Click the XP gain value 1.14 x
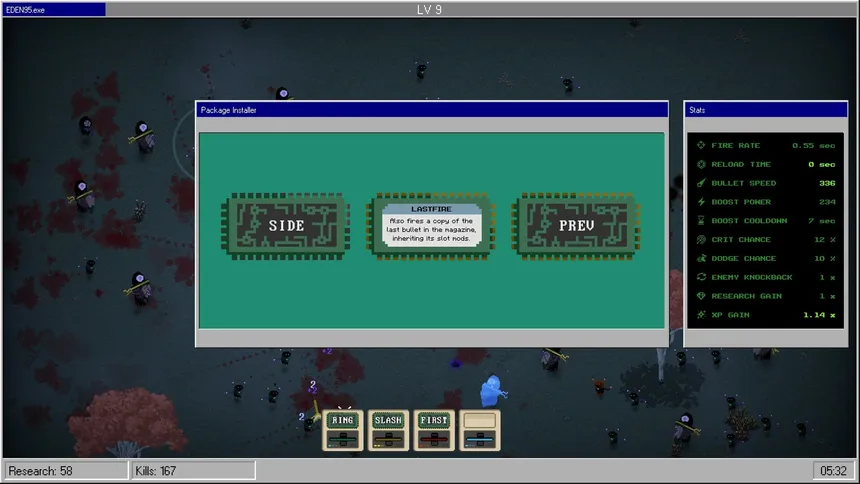The image size is (860, 484). coord(819,314)
